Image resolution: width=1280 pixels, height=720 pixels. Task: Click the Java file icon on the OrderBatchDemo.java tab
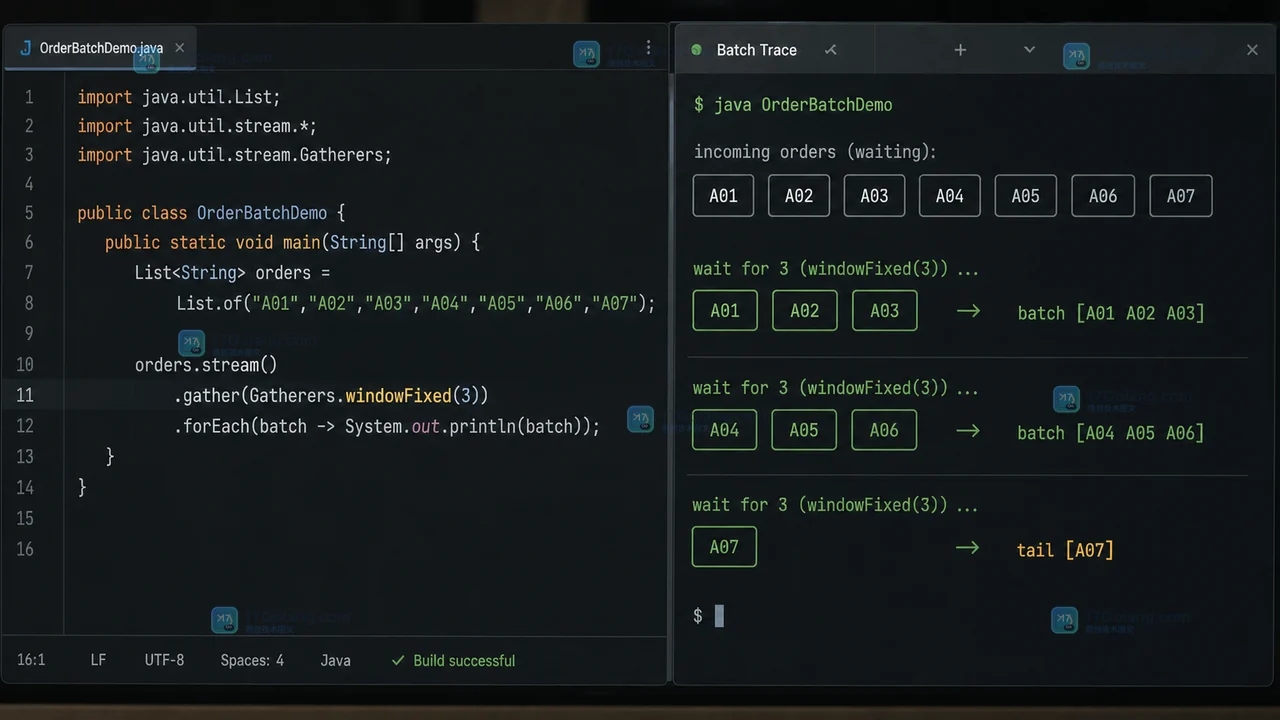pyautogui.click(x=25, y=48)
